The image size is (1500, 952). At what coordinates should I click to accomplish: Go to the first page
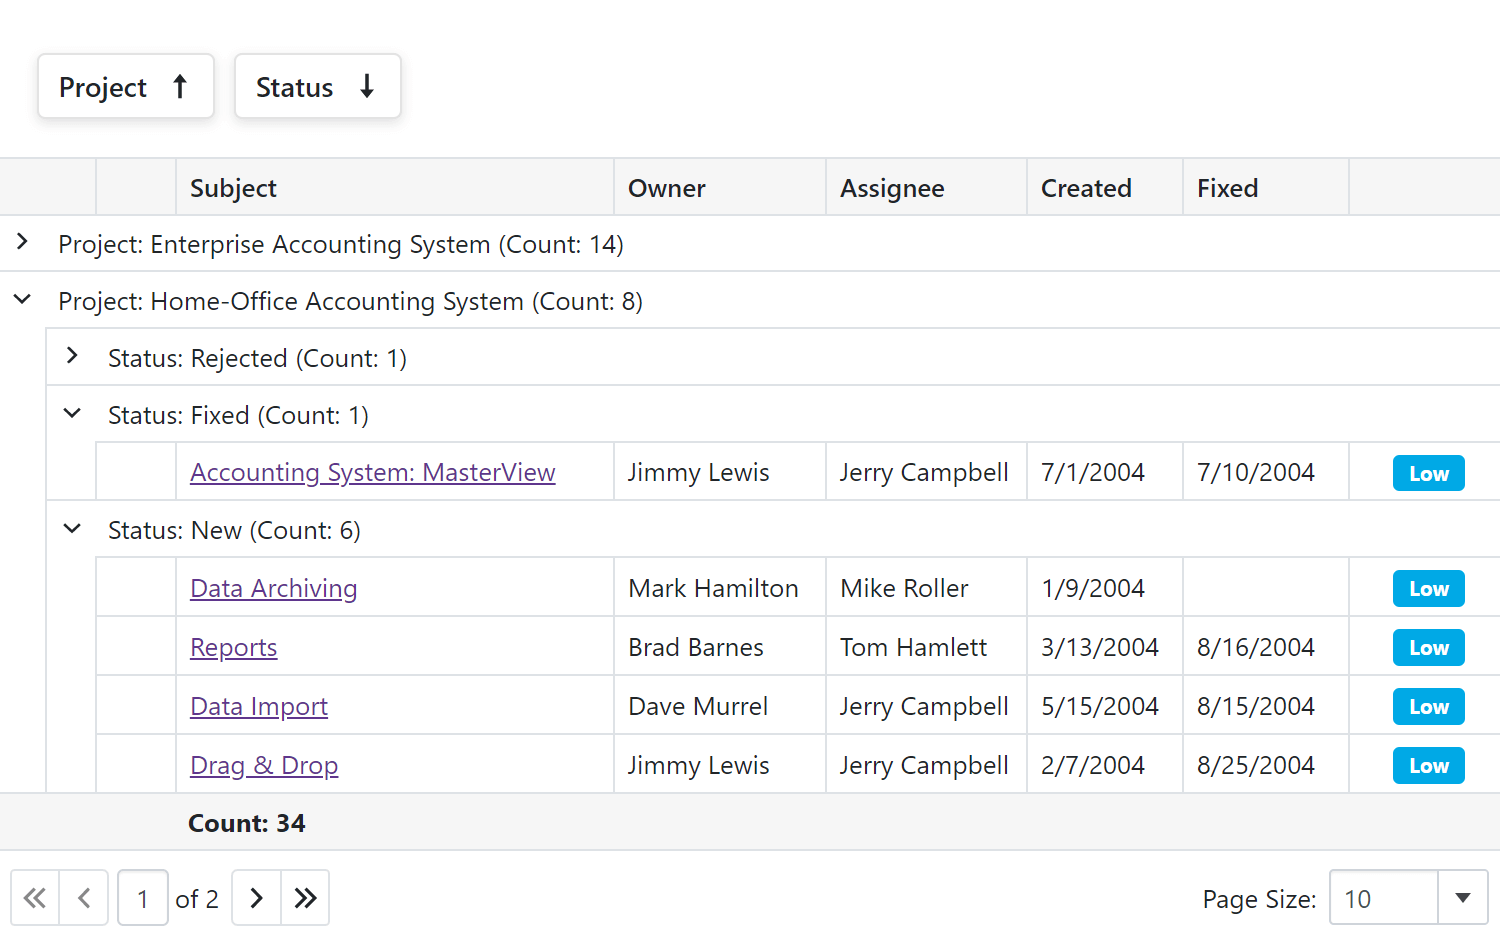tap(35, 898)
